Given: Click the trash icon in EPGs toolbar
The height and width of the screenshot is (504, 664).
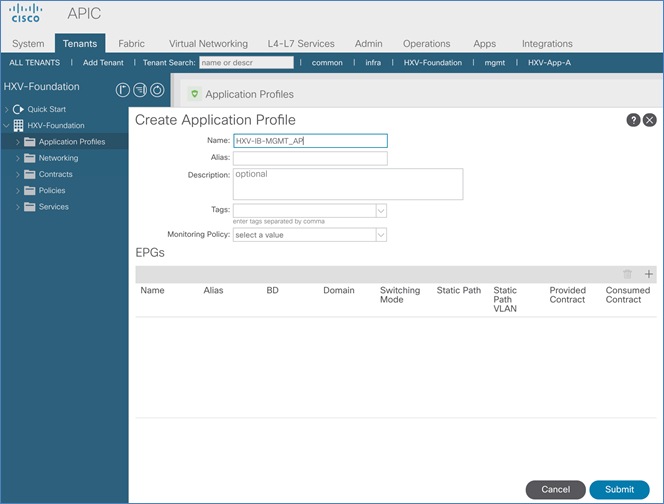Looking at the screenshot, I should click(x=628, y=274).
